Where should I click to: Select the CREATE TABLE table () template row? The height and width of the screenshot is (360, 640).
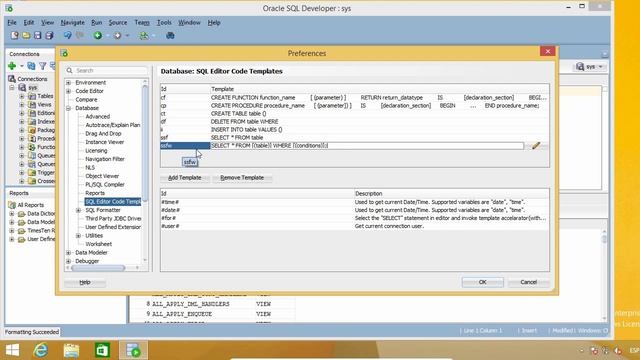coord(354,113)
